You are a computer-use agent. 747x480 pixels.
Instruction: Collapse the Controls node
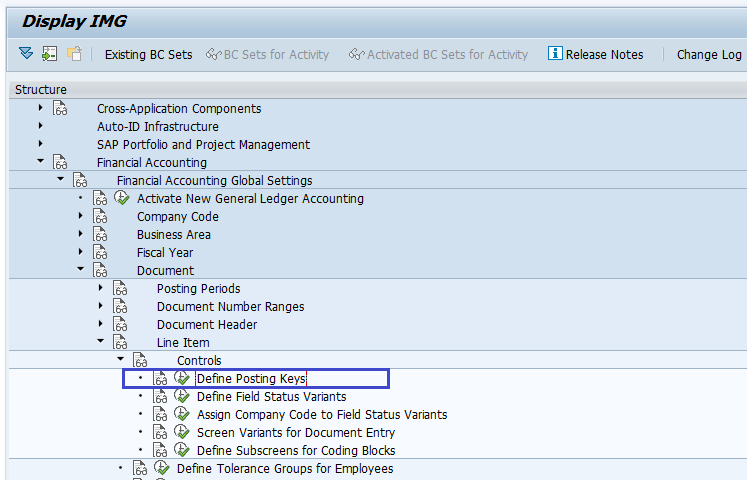[121, 360]
